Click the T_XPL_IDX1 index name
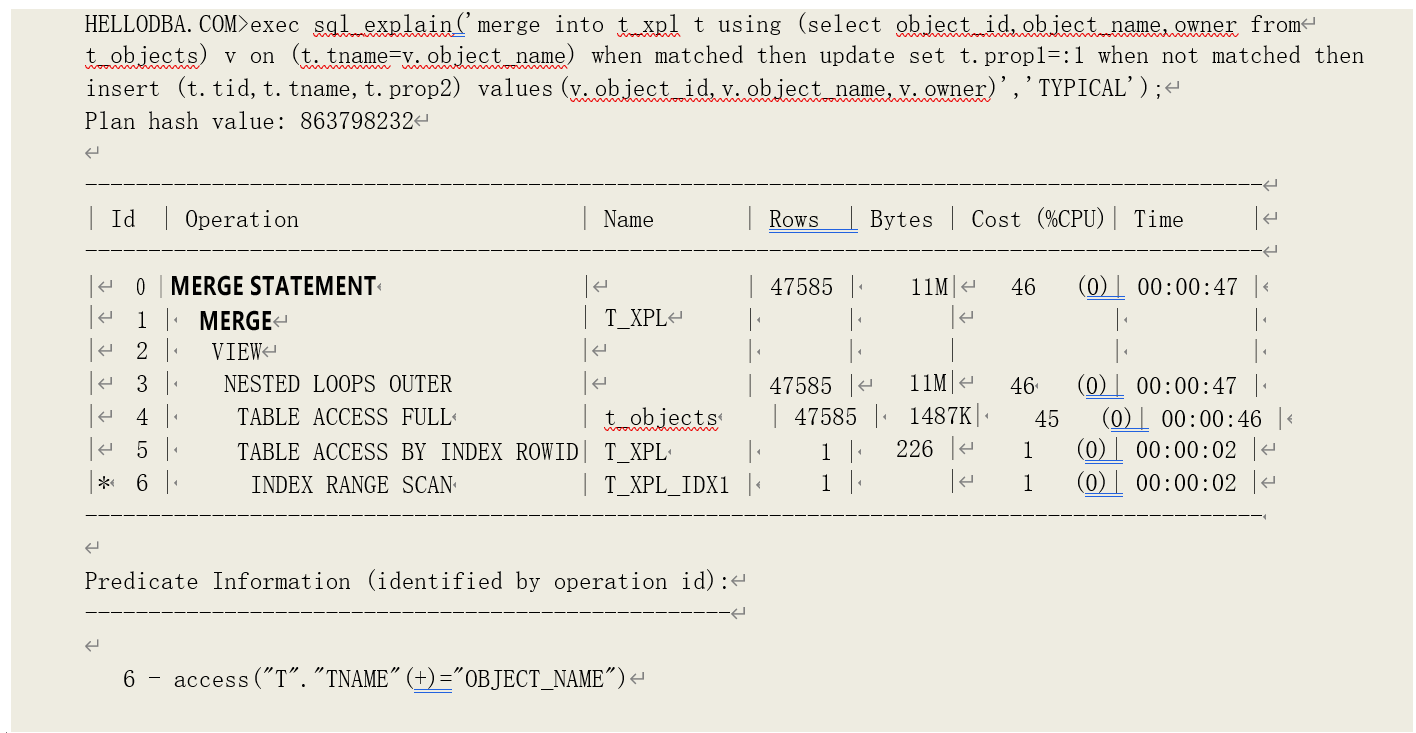Screen dimensions: 1416x733 pyautogui.click(x=667, y=485)
